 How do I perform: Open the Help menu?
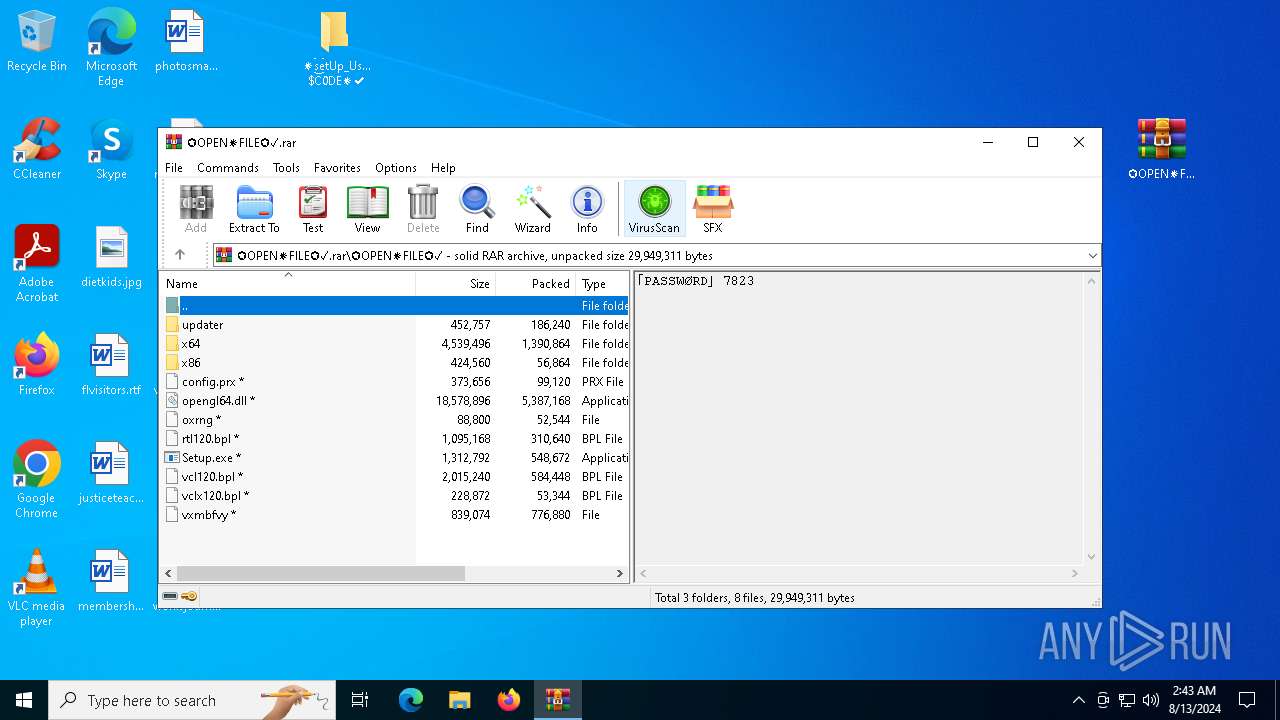click(x=443, y=168)
